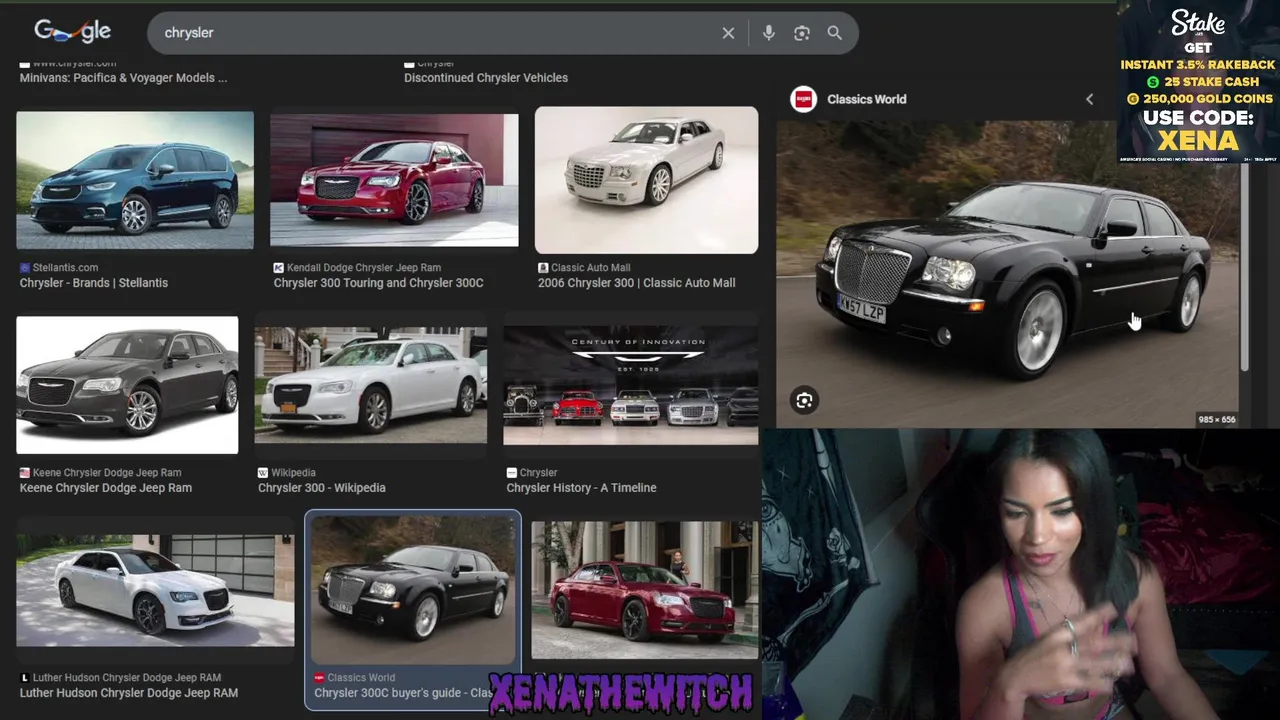Click the Kendall Dodge favicon
Screen dimensions: 1280x720
click(279, 268)
